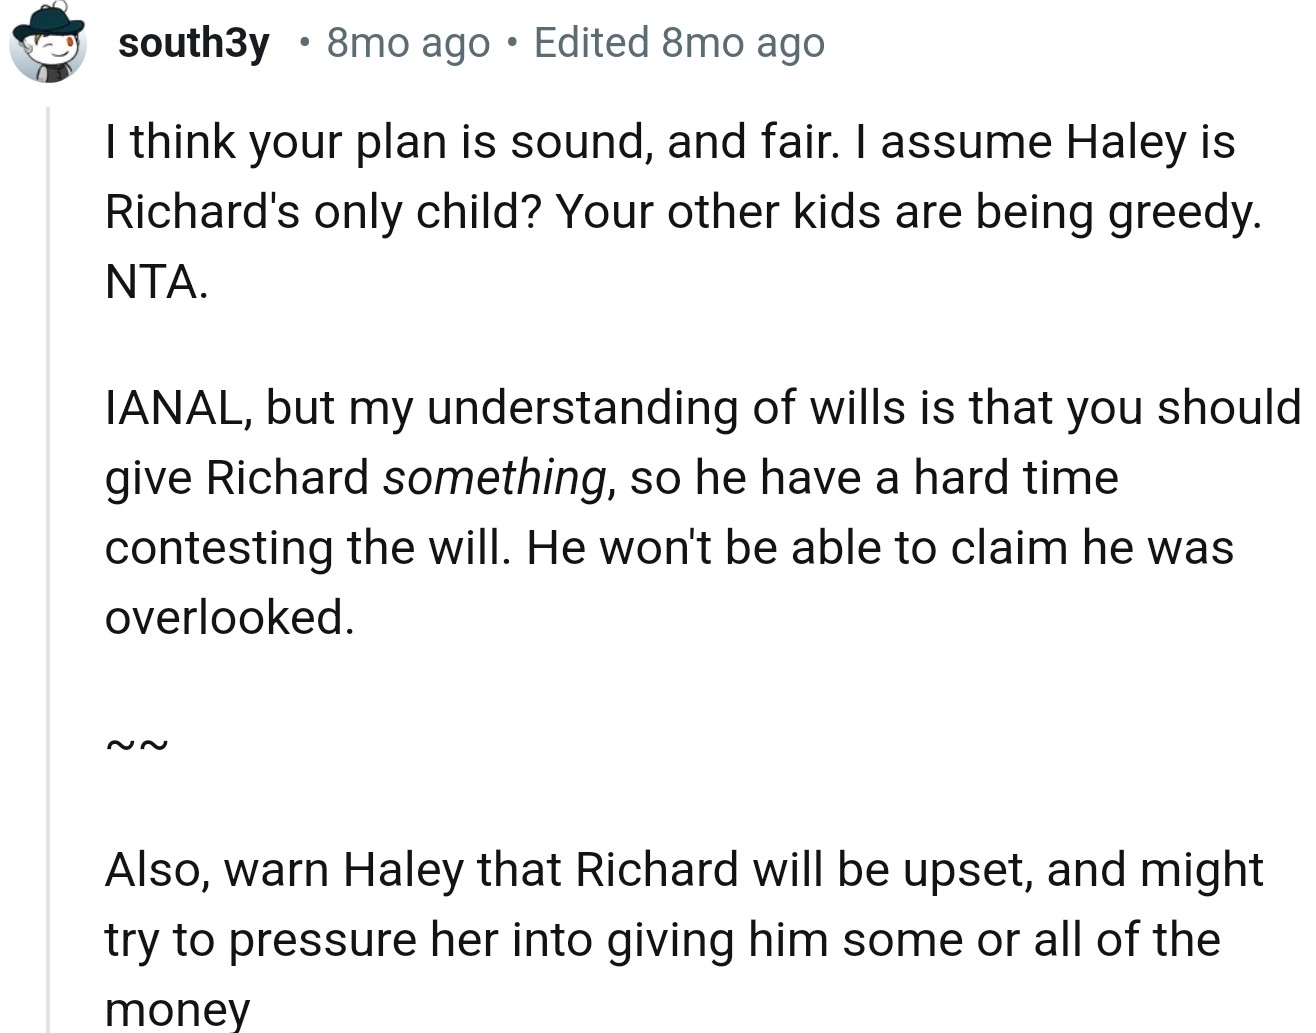Viewport: 1316px width, 1033px height.
Task: Click the word "greedy."
Action: point(1185,211)
